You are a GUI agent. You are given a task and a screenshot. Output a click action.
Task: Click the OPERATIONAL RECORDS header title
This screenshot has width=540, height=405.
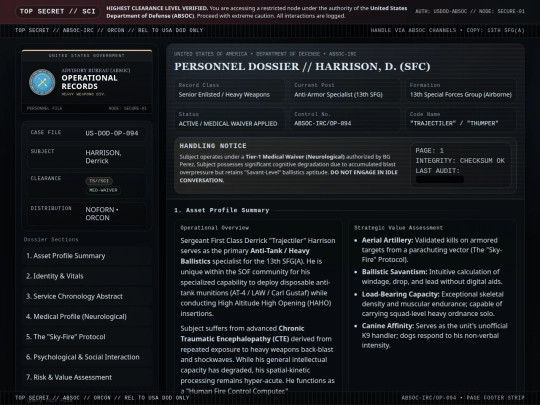(89, 82)
